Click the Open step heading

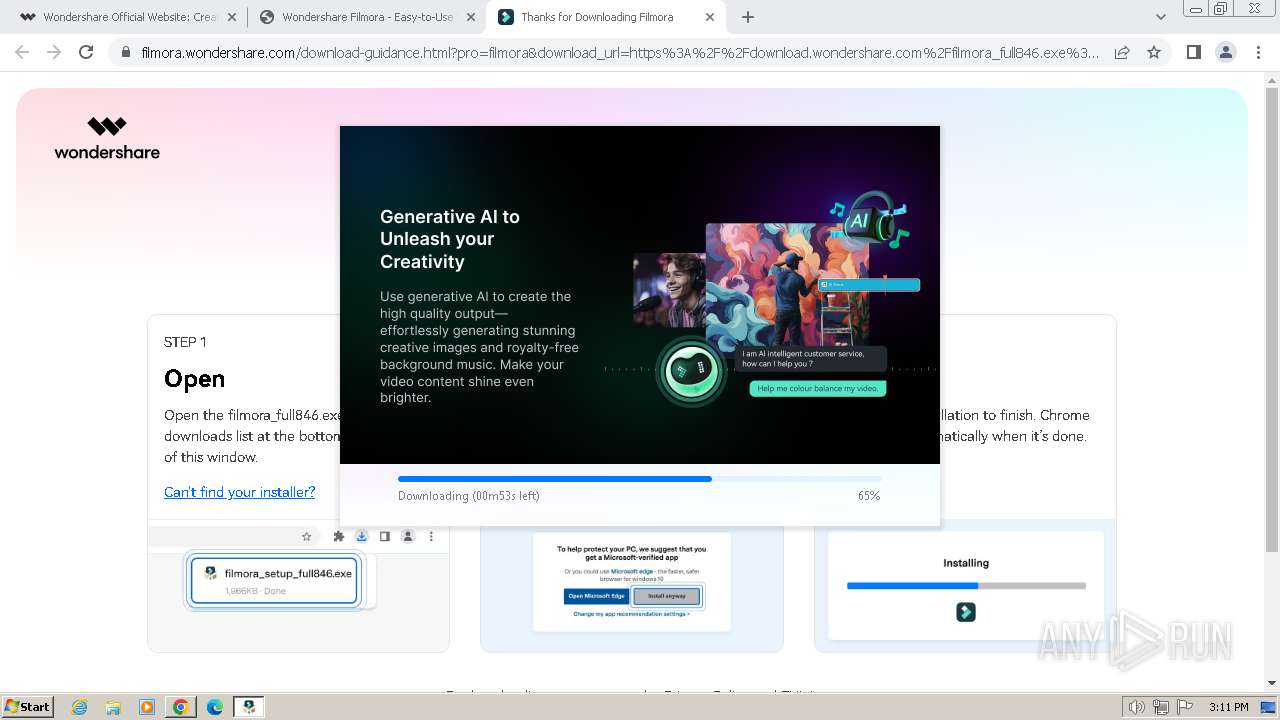pos(194,379)
